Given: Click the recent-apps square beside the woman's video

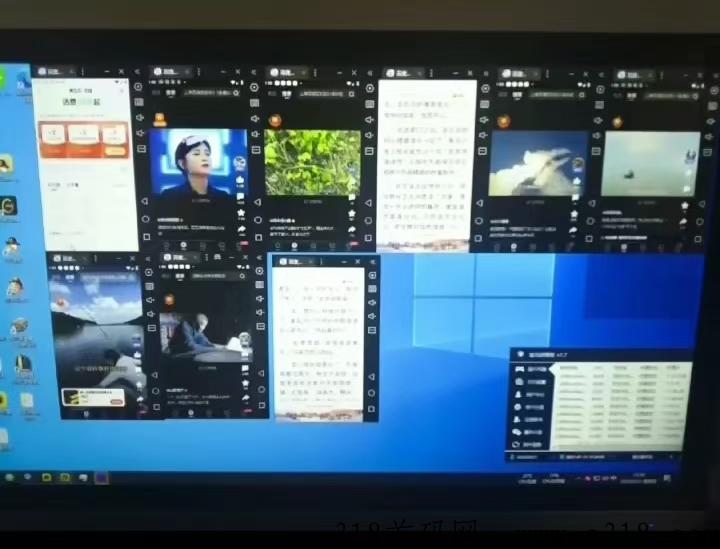Looking at the screenshot, I should 259,237.
